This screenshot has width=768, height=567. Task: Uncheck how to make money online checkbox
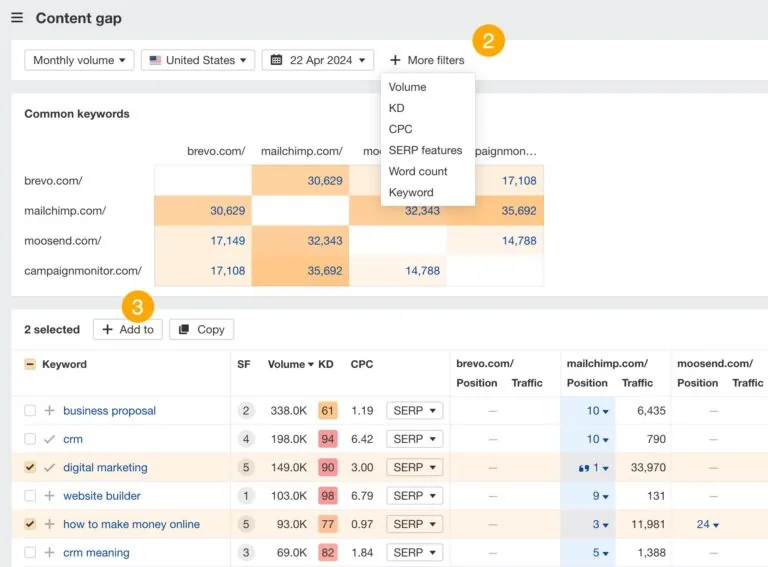(x=30, y=524)
